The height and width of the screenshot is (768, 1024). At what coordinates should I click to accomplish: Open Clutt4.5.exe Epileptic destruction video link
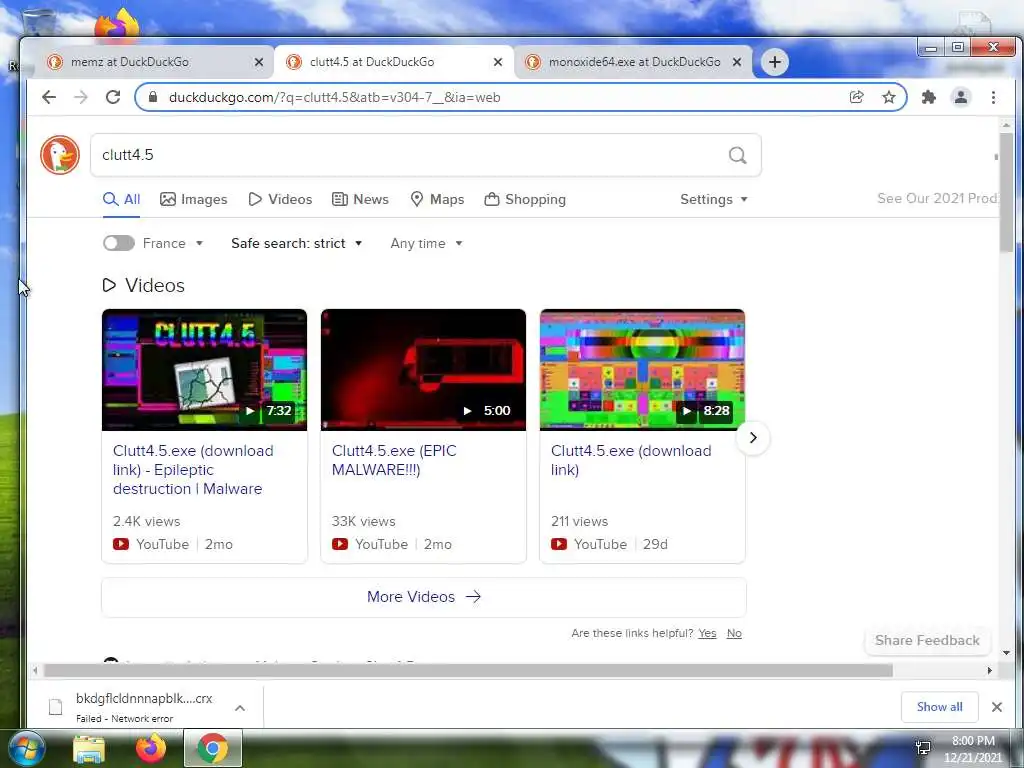coord(193,470)
